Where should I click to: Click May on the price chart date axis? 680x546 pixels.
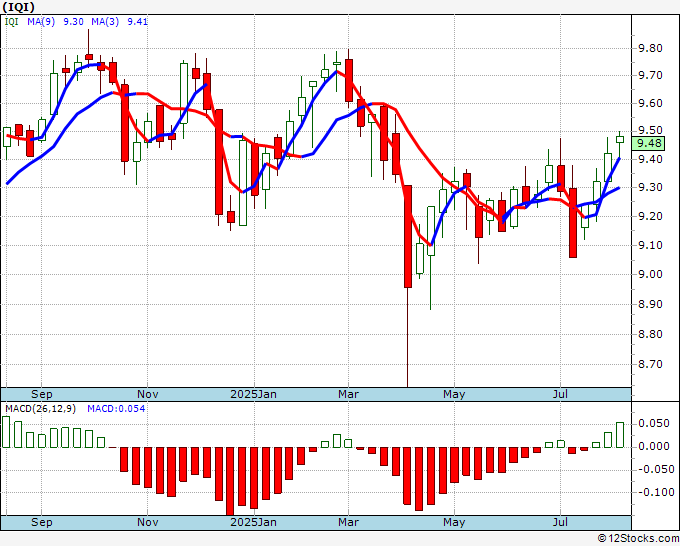[454, 394]
